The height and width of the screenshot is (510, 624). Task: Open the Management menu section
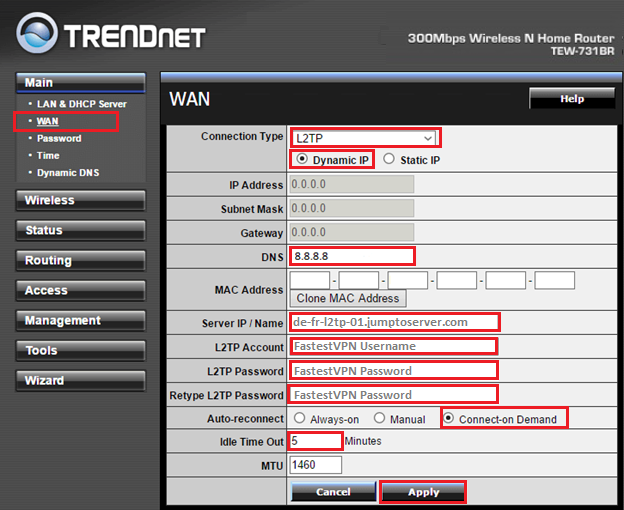(81, 320)
